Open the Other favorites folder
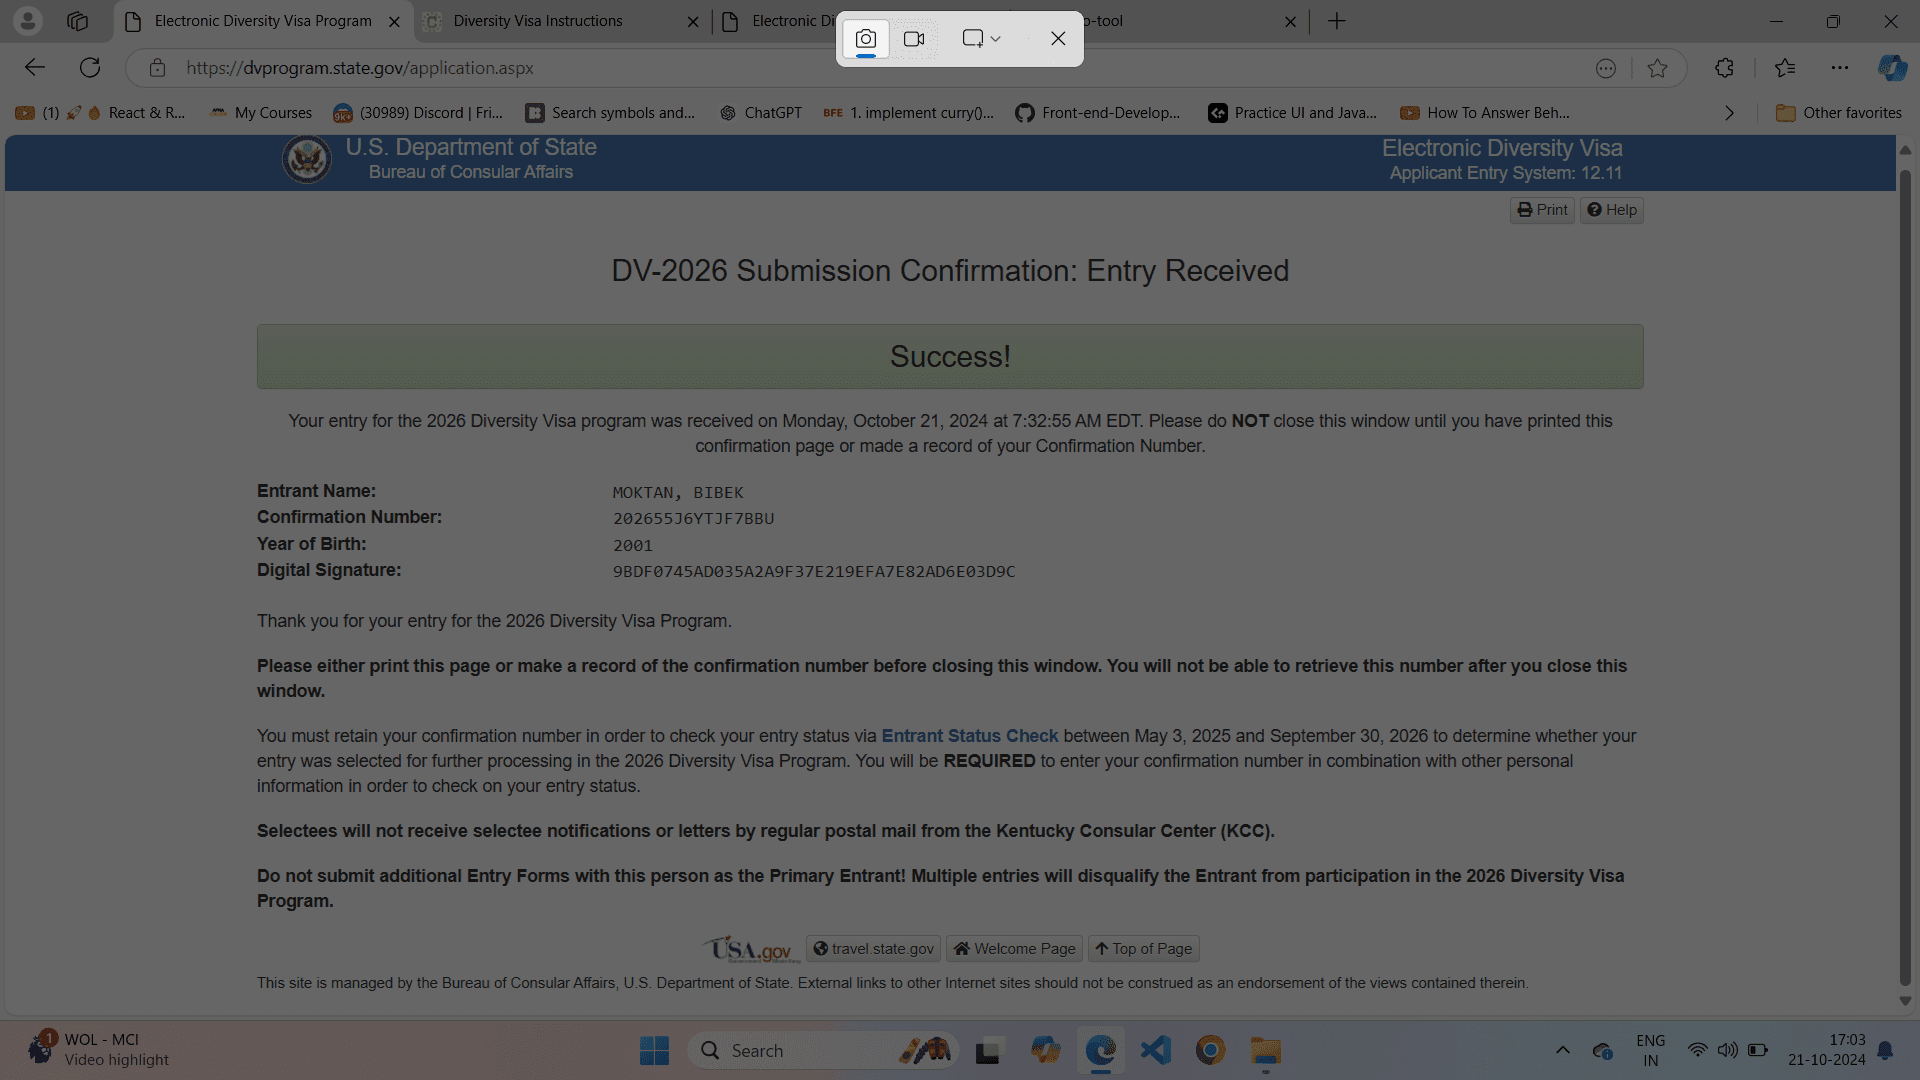 click(x=1839, y=113)
